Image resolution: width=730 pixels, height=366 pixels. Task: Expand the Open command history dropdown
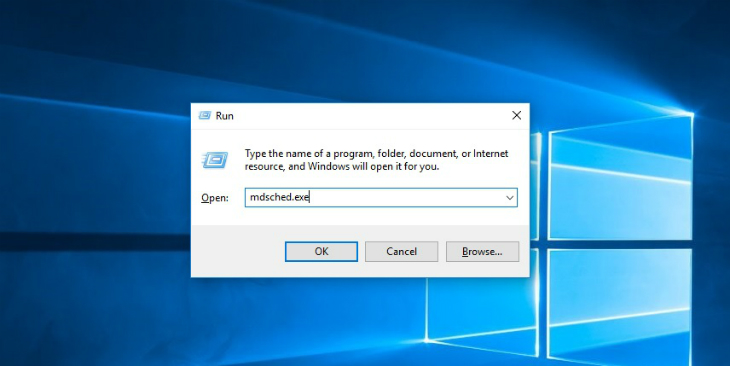coord(510,198)
